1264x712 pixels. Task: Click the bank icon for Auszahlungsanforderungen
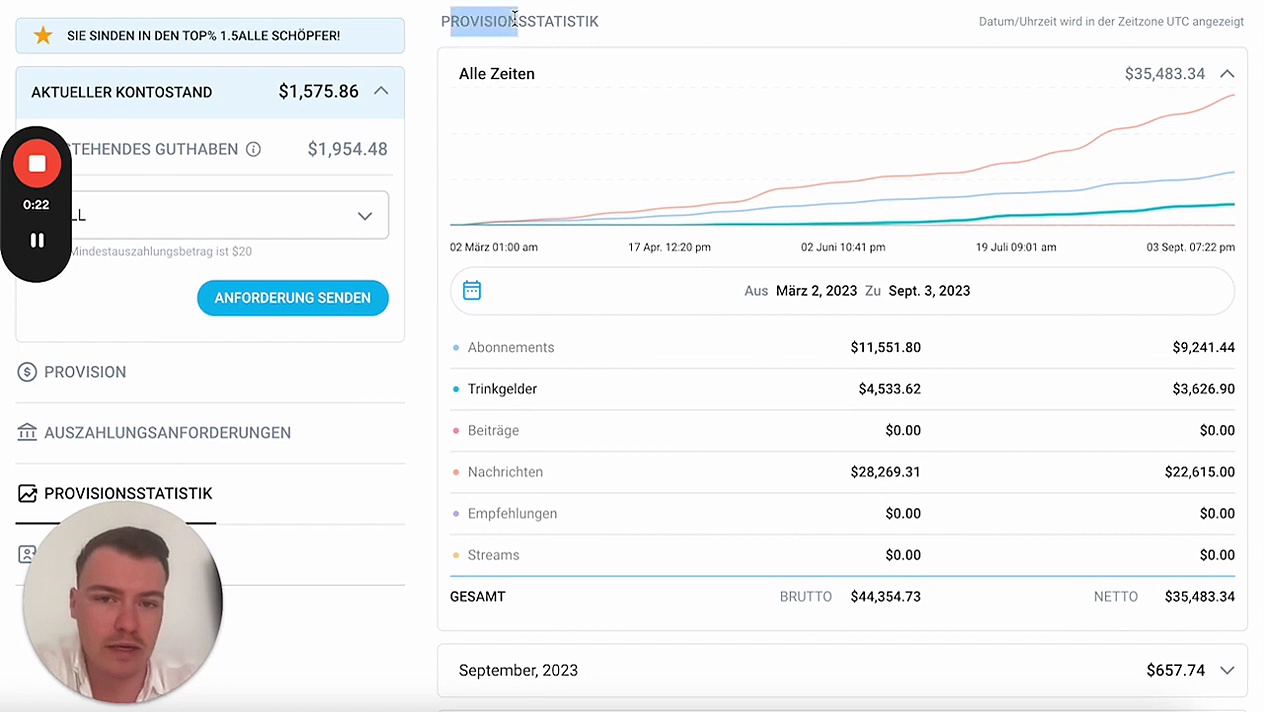click(x=27, y=433)
